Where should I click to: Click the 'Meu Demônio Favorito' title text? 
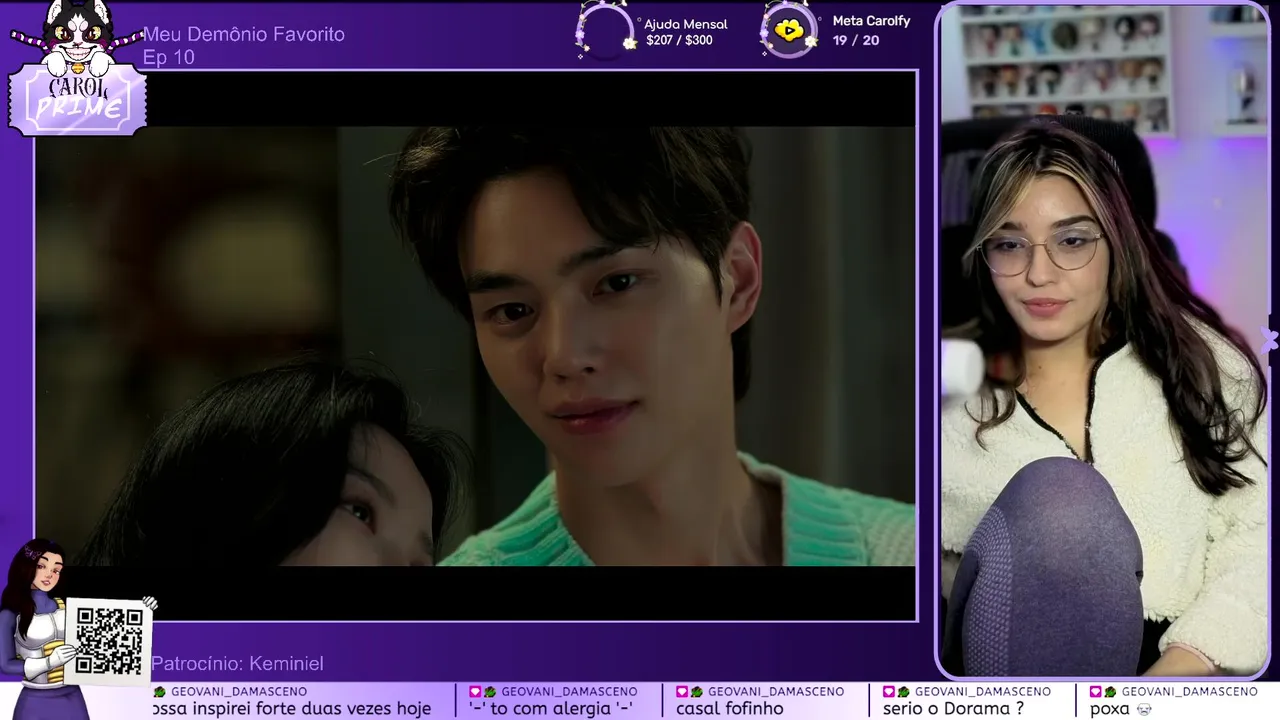(244, 35)
